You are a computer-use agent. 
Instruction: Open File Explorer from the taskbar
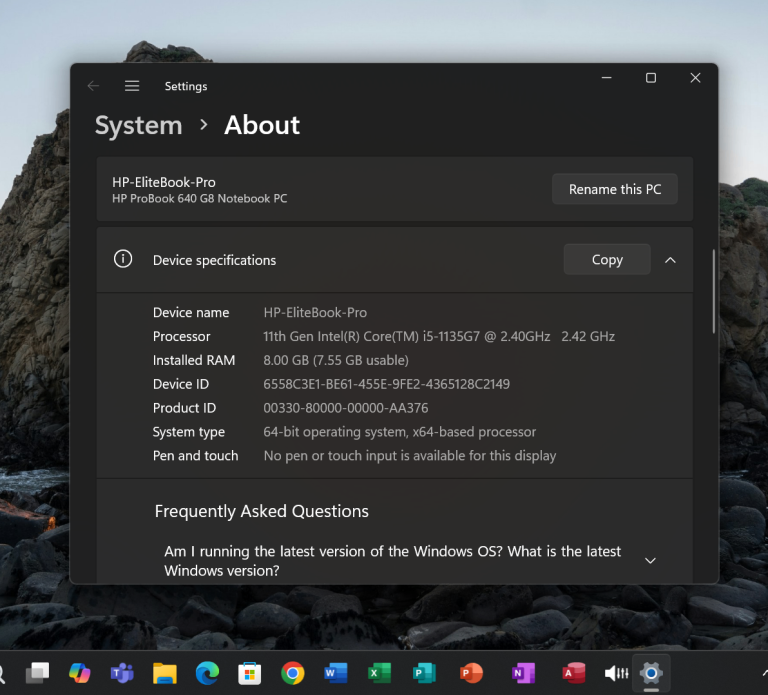pos(165,673)
